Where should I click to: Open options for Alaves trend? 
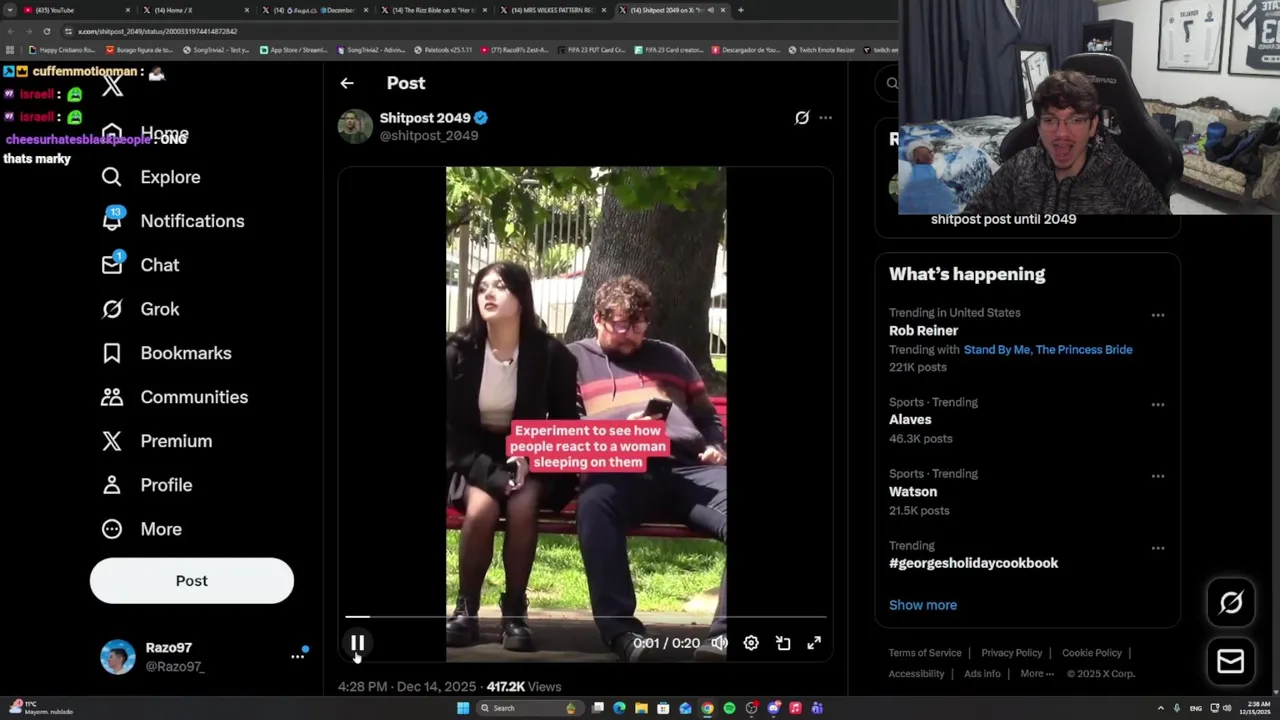[1157, 405]
